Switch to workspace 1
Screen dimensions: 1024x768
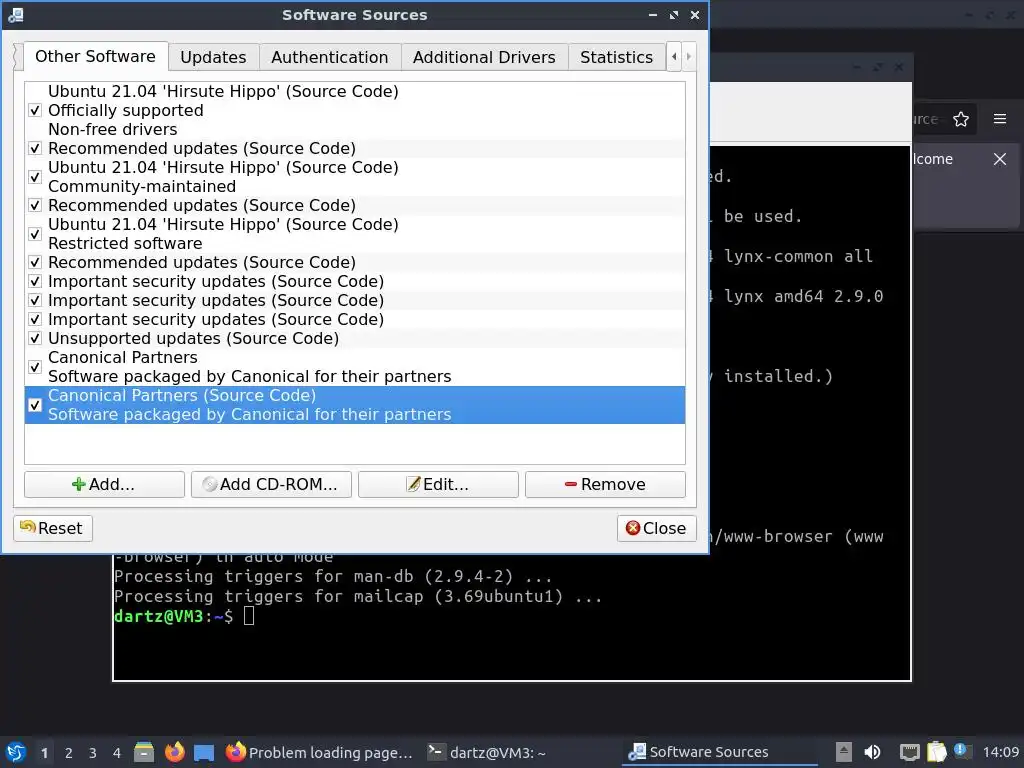44,753
